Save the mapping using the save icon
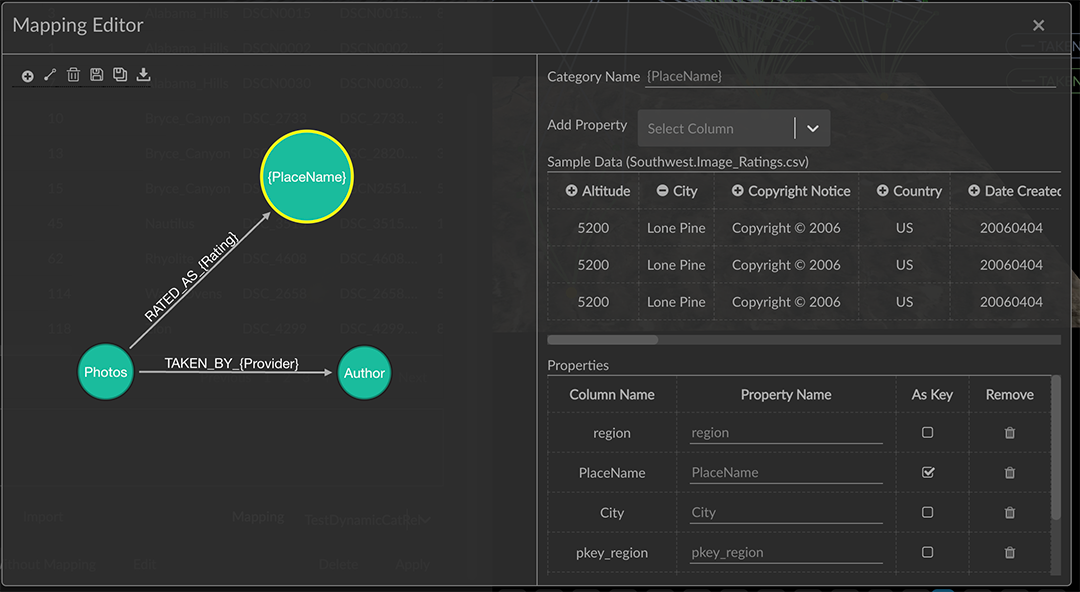The width and height of the screenshot is (1080, 592). (96, 75)
